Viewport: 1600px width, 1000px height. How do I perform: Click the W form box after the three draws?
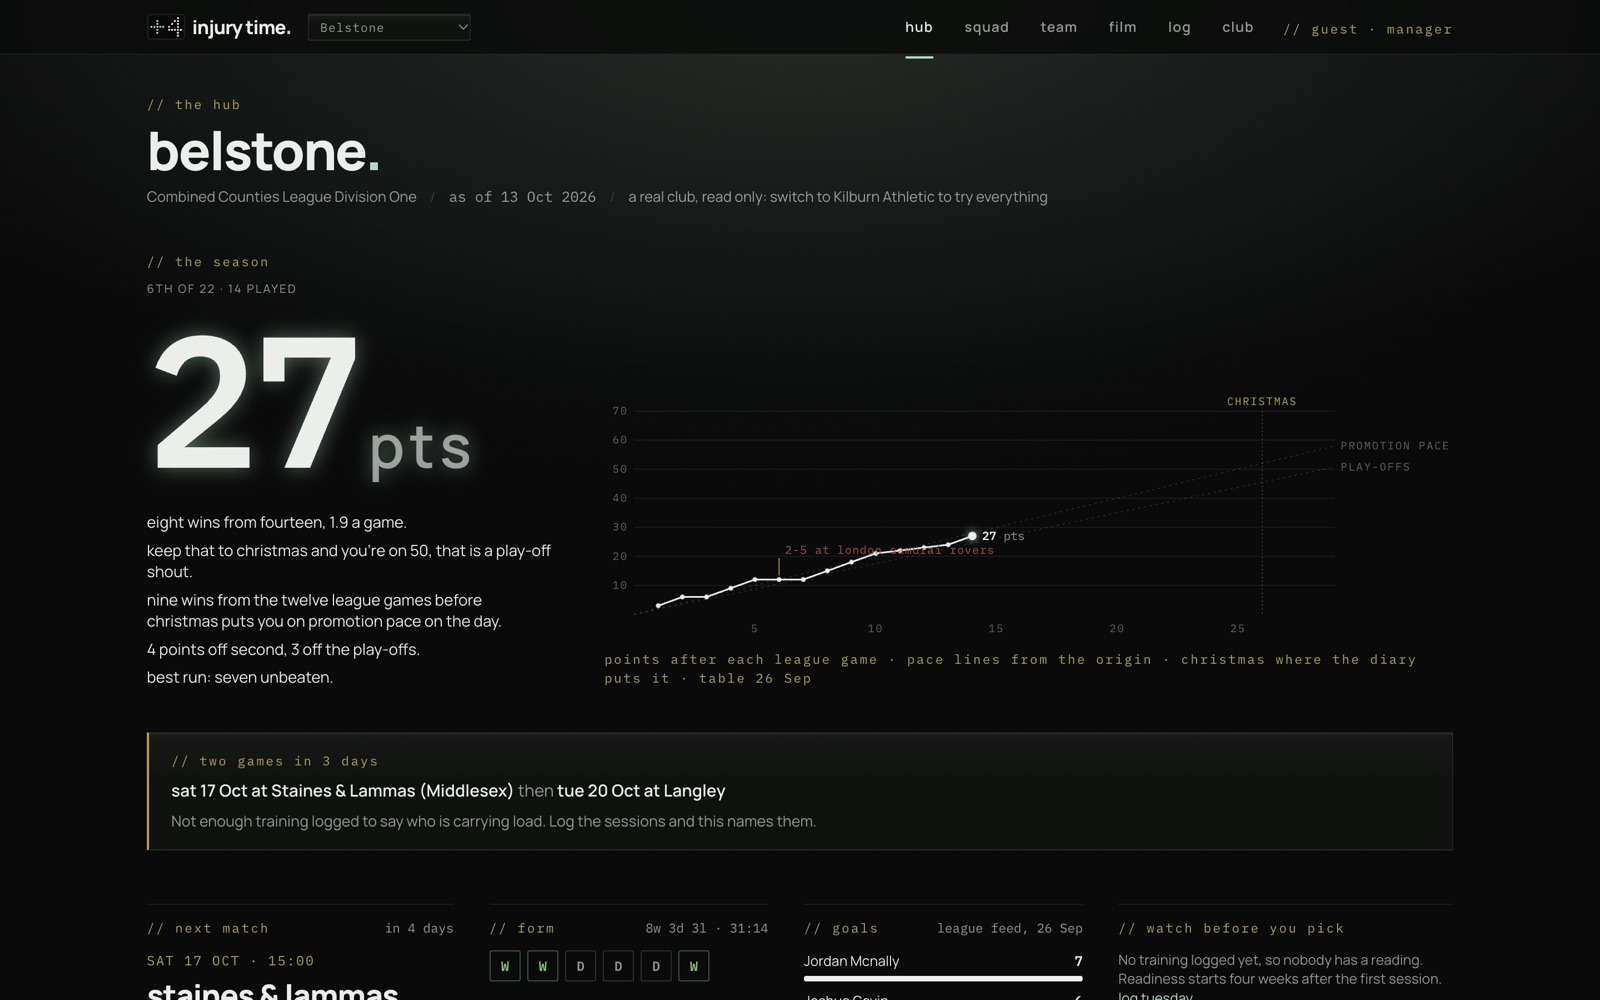click(694, 966)
